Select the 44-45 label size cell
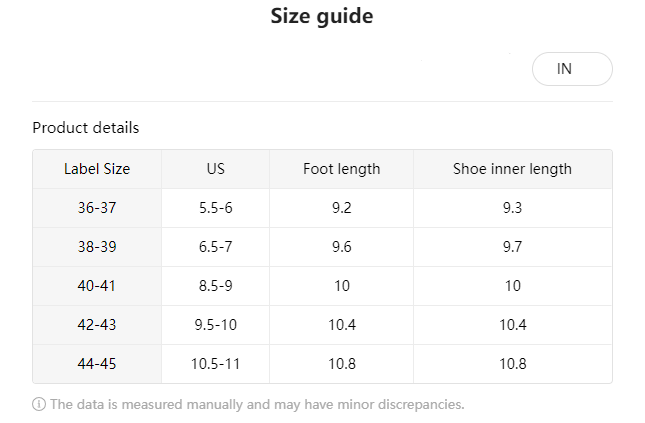 pyautogui.click(x=97, y=364)
